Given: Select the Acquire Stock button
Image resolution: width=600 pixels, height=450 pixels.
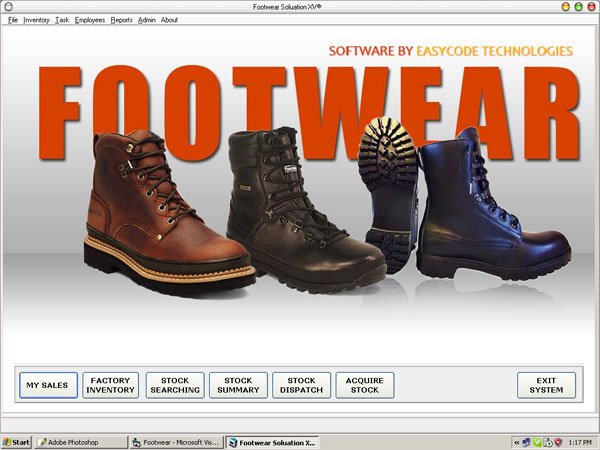Looking at the screenshot, I should 364,385.
